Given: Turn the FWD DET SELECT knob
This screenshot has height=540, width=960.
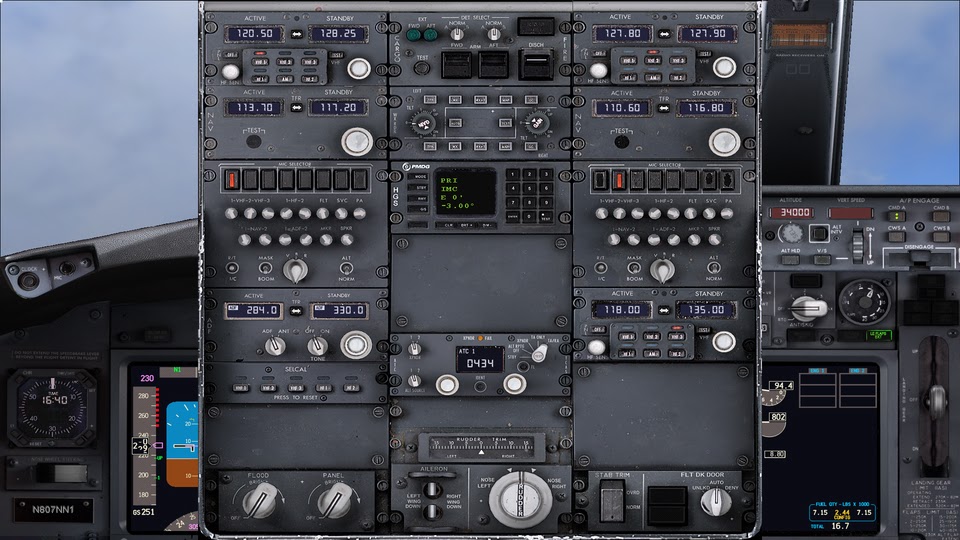Looking at the screenshot, I should coord(457,34).
